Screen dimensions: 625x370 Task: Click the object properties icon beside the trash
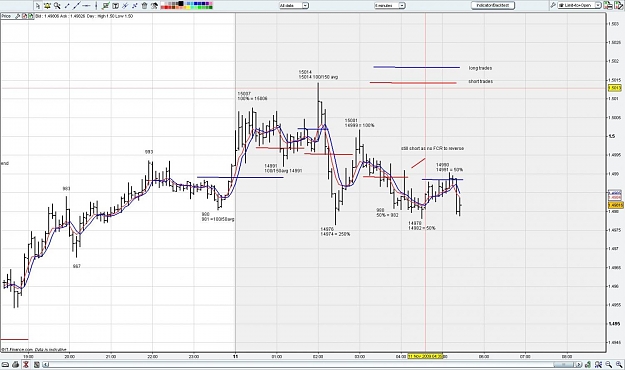154,6
